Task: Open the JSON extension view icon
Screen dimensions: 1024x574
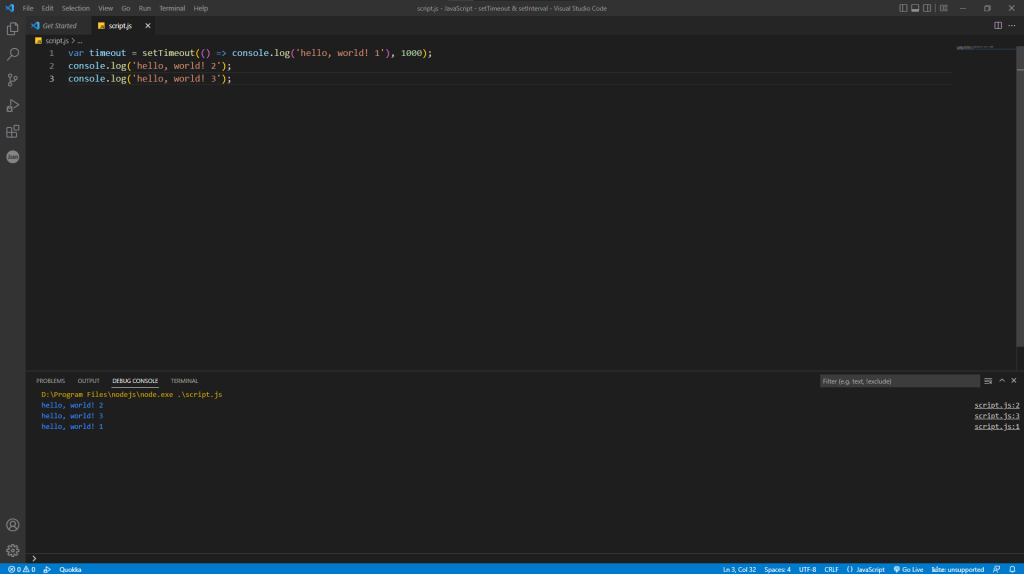Action: pos(12,157)
